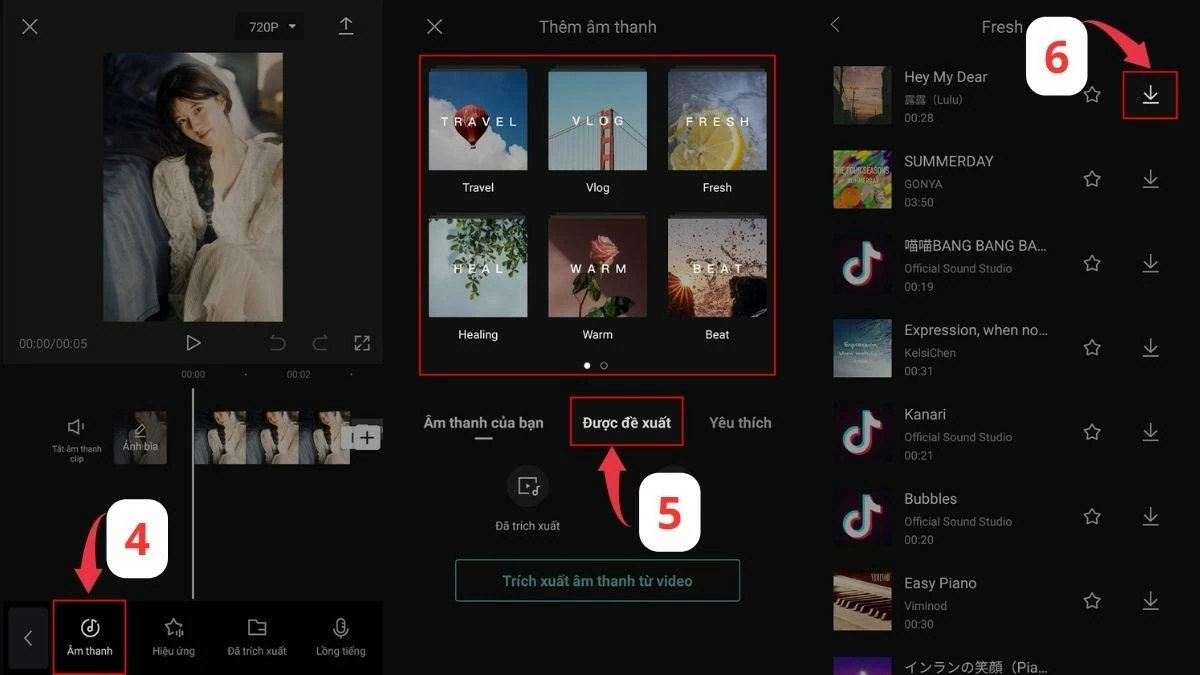The width and height of the screenshot is (1200, 675).
Task: Favorite the Kanari track with star
Action: (x=1092, y=432)
